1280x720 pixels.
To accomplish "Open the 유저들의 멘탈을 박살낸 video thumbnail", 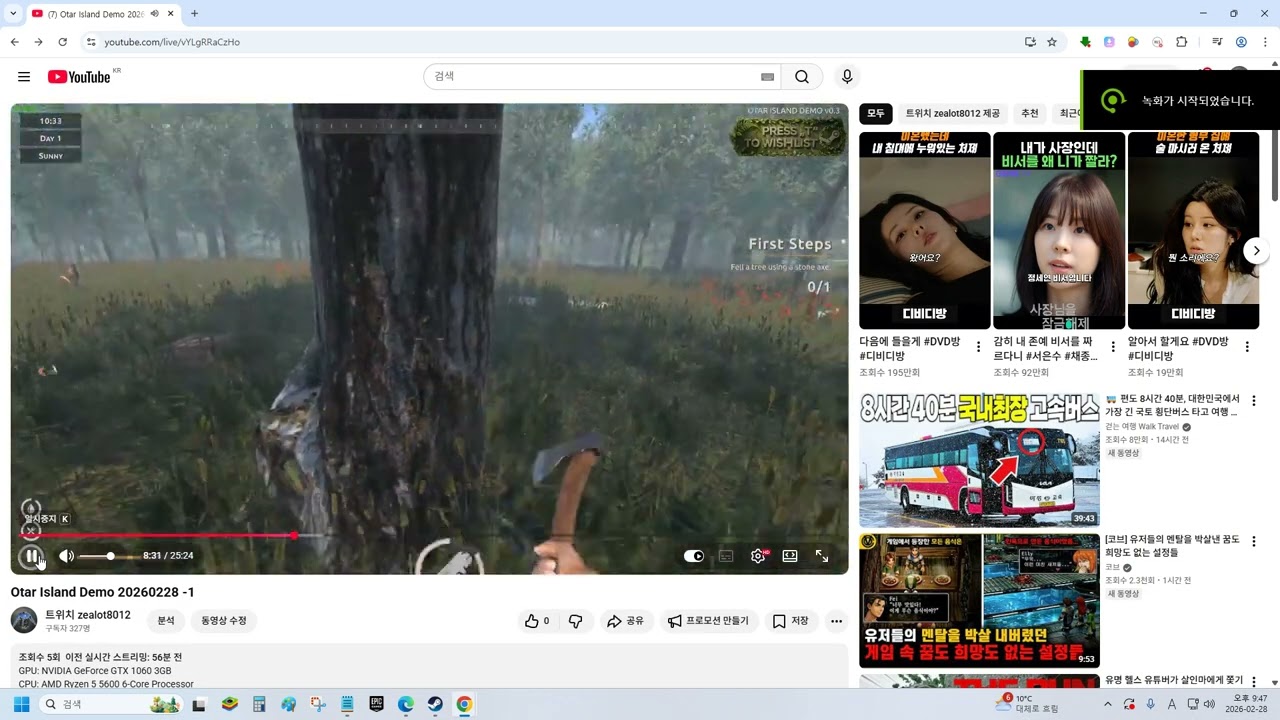I will point(979,600).
